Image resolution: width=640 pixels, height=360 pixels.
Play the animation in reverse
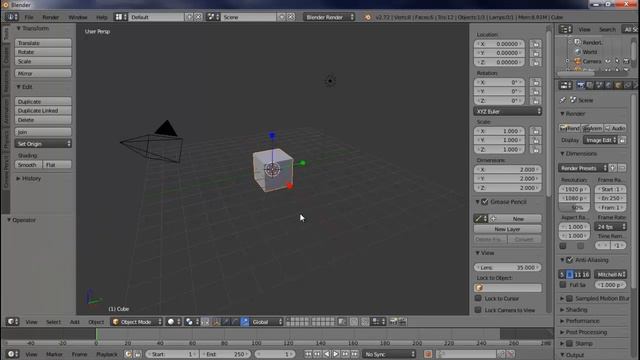coord(327,354)
